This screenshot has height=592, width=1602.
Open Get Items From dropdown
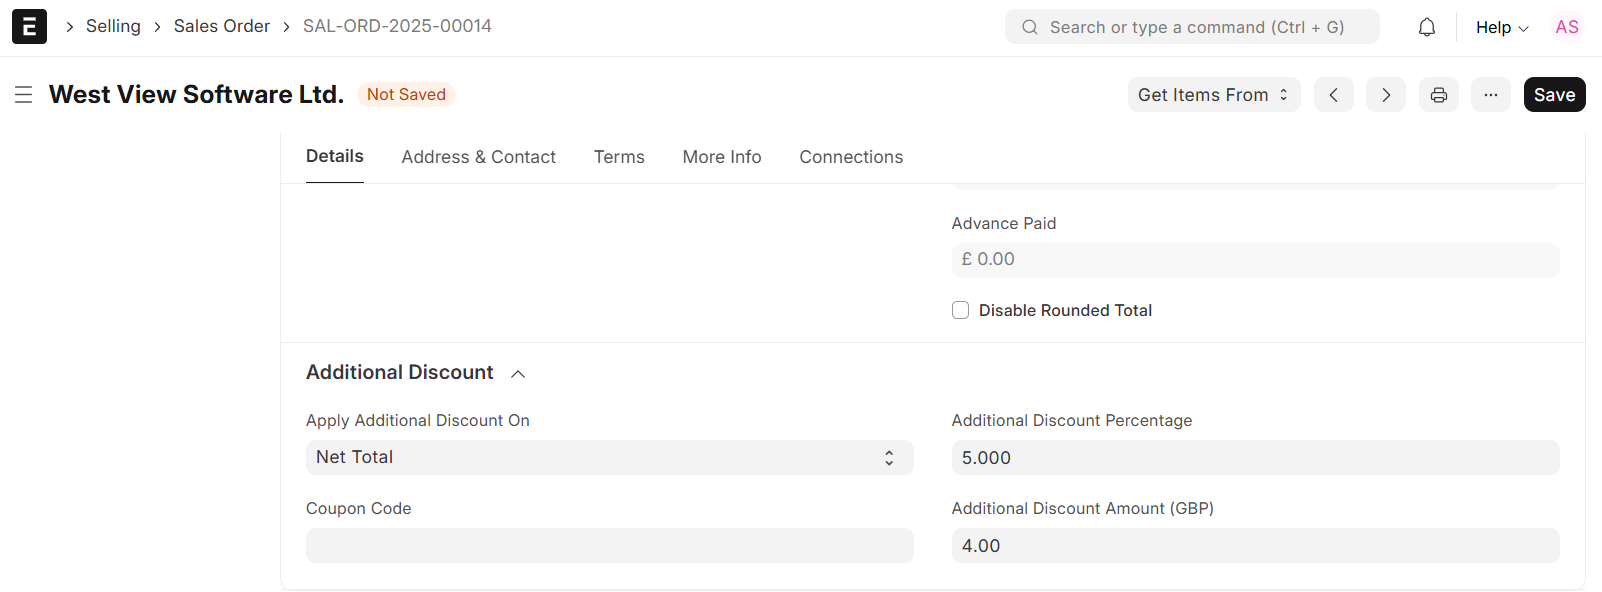coord(1213,95)
